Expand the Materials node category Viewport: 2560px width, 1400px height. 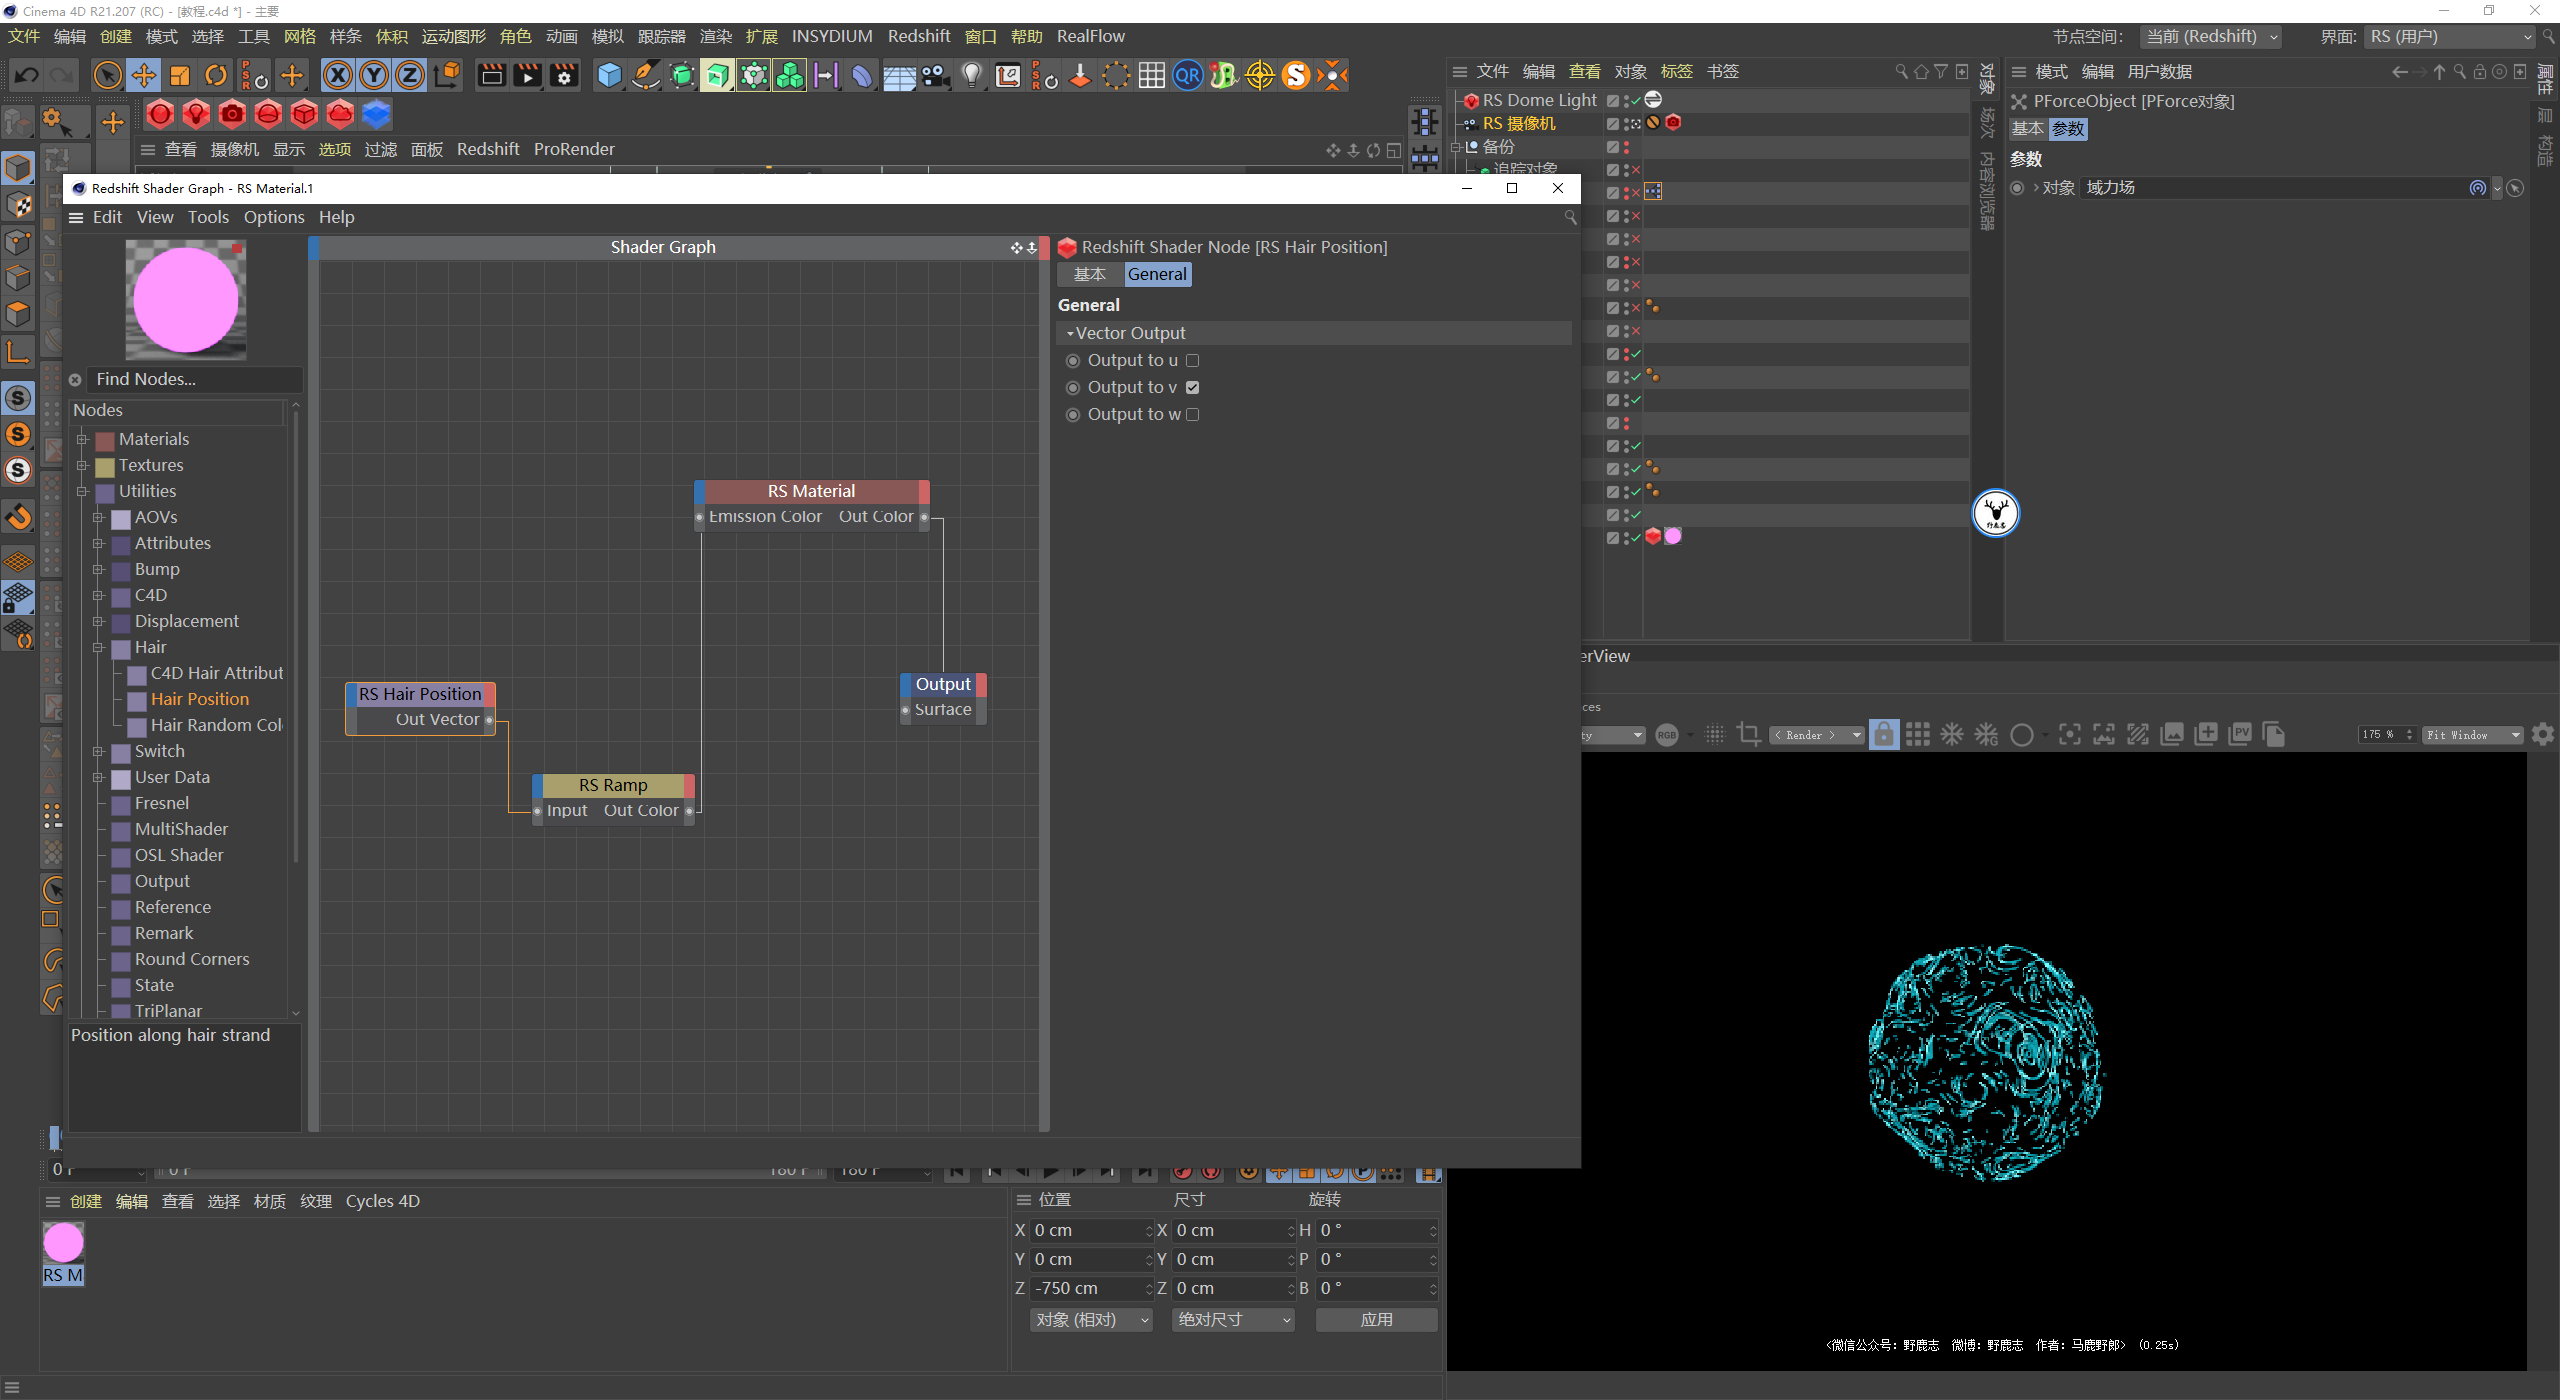pos(83,439)
